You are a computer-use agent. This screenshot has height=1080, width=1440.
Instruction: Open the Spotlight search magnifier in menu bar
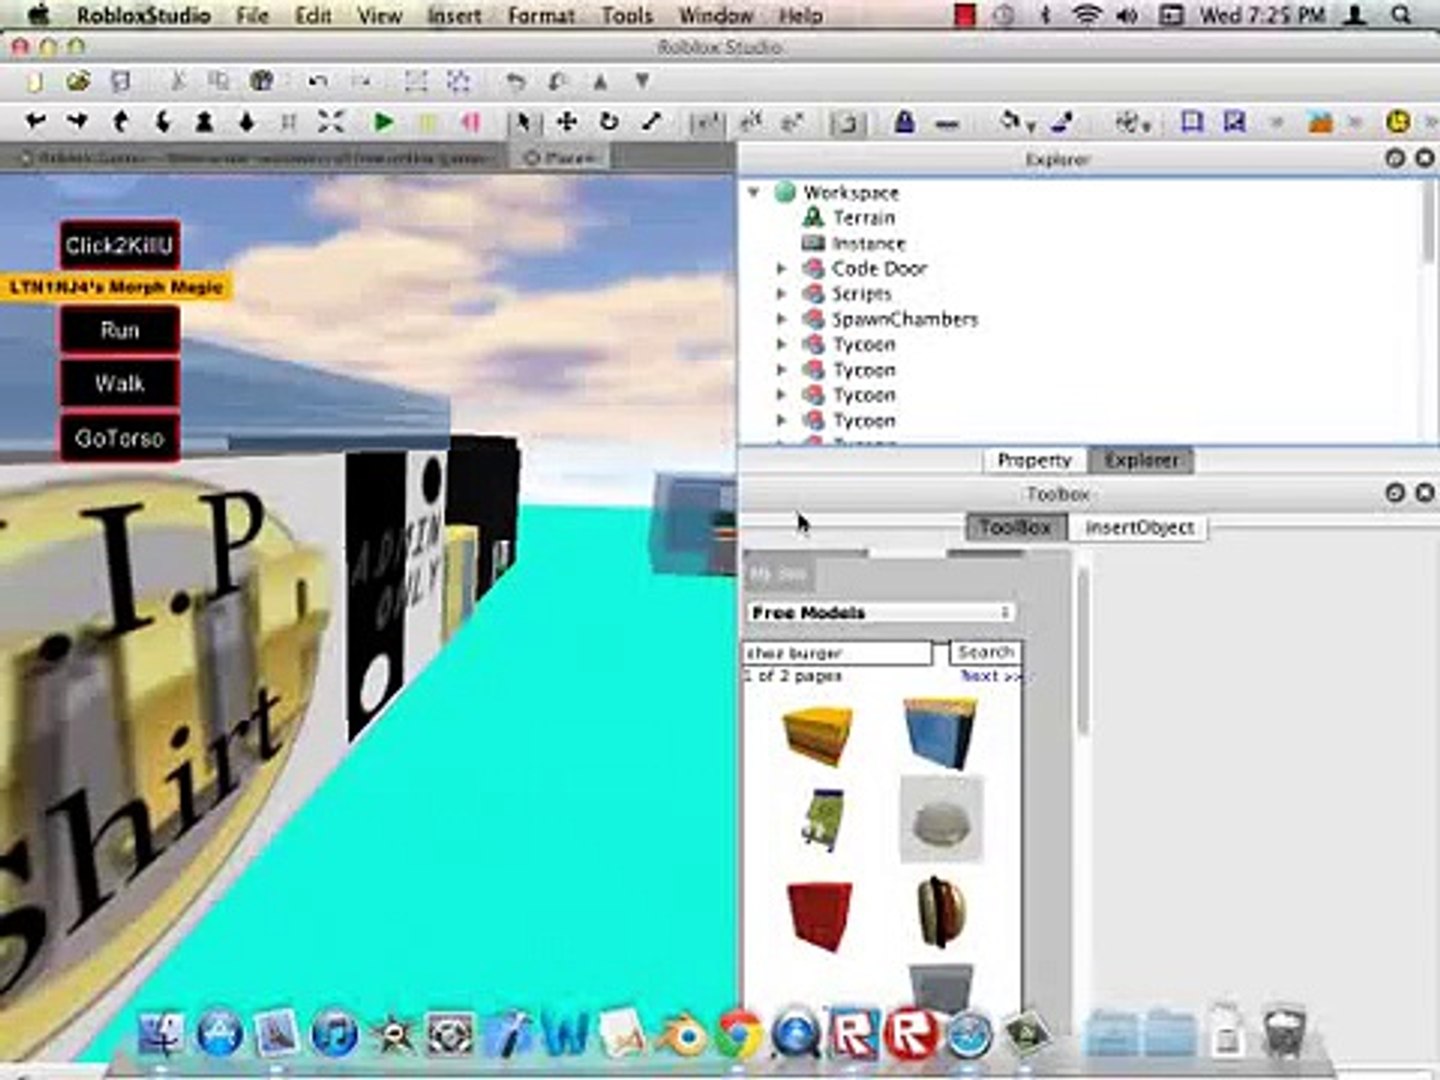coord(1402,15)
